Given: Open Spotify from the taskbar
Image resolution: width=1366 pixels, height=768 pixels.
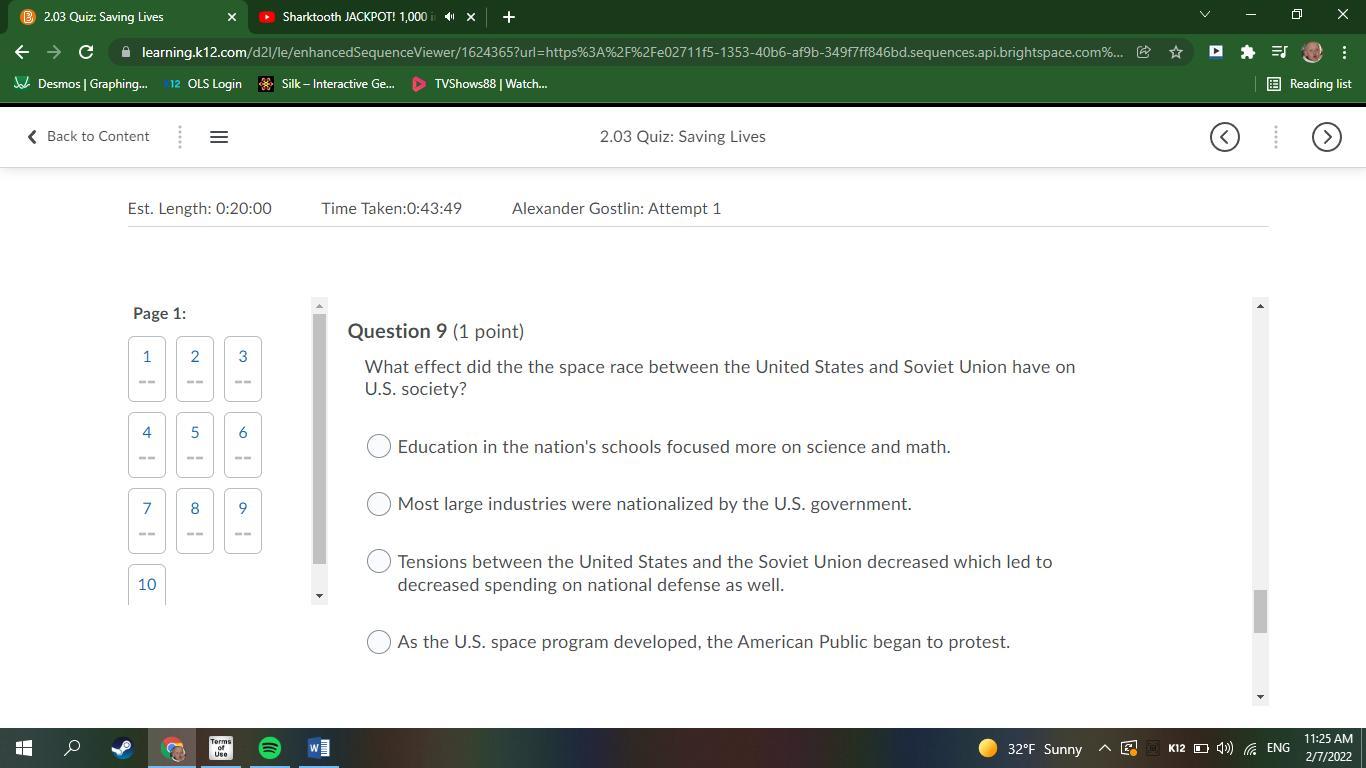Looking at the screenshot, I should pos(270,748).
